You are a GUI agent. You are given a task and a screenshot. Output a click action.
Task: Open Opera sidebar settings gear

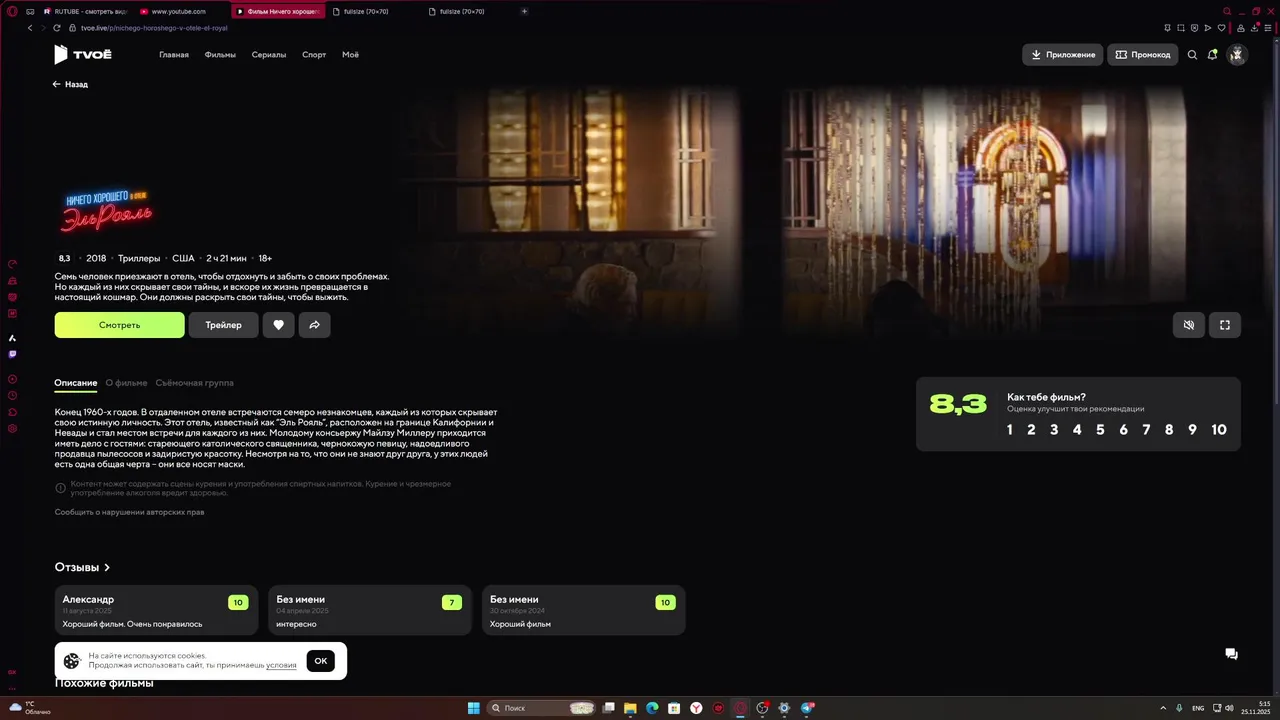[x=12, y=429]
